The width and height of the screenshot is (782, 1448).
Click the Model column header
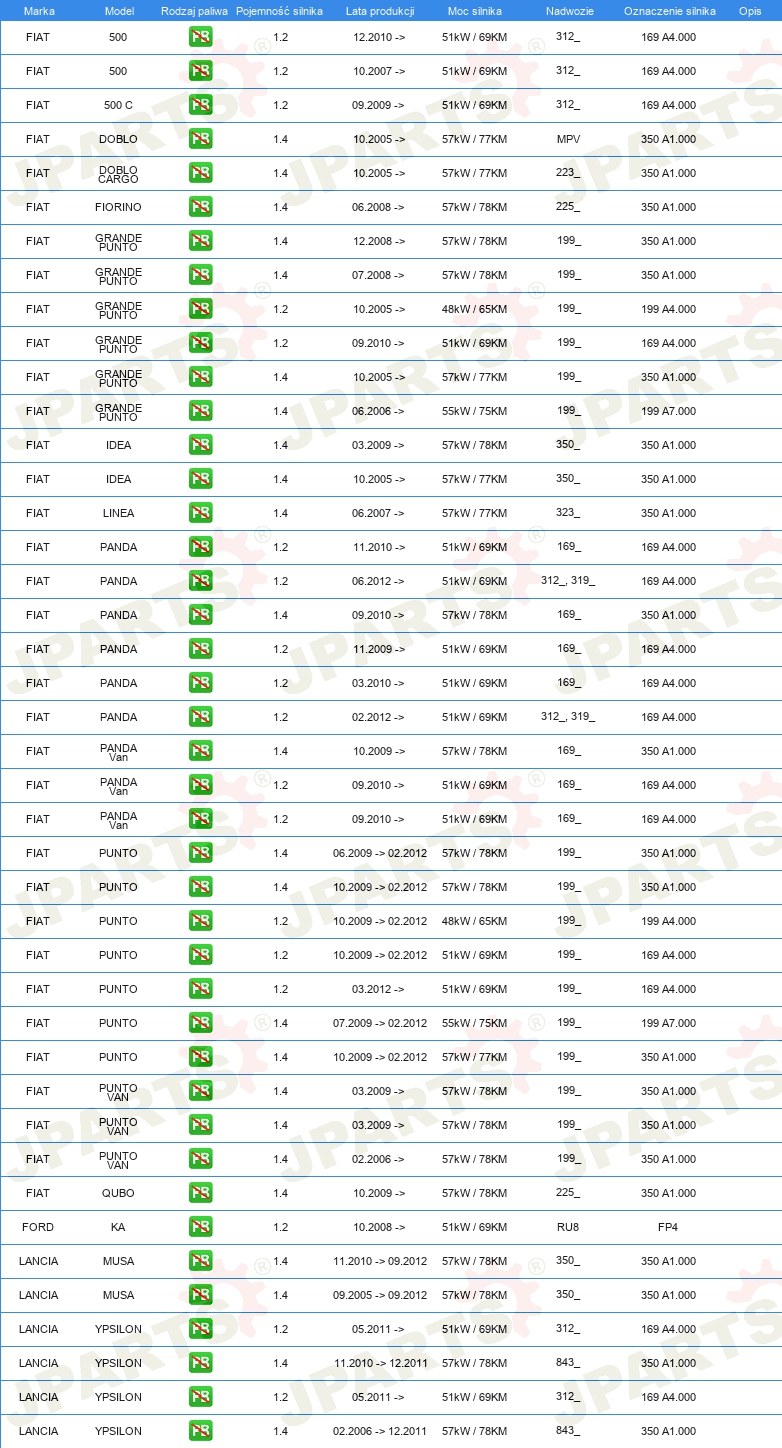[x=119, y=11]
